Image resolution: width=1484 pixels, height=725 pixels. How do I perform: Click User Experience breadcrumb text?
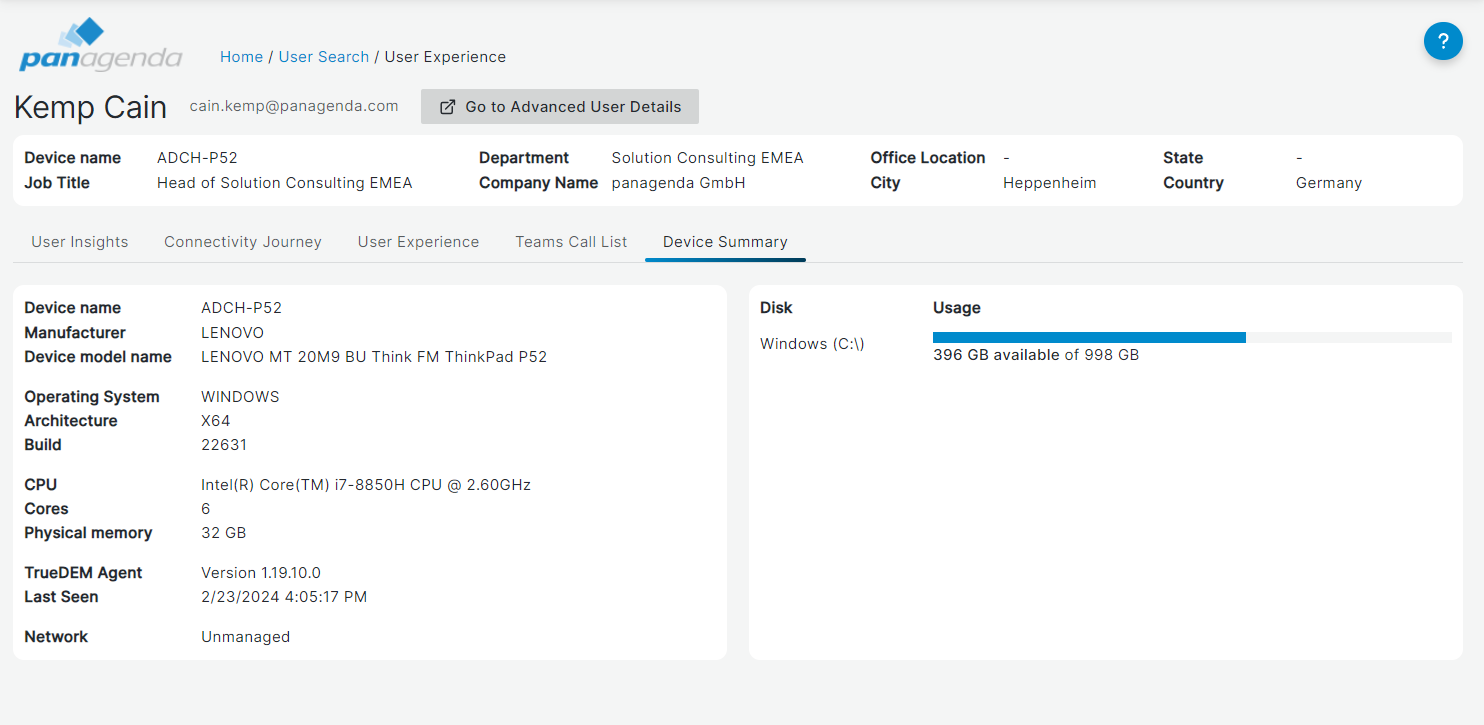click(x=445, y=57)
